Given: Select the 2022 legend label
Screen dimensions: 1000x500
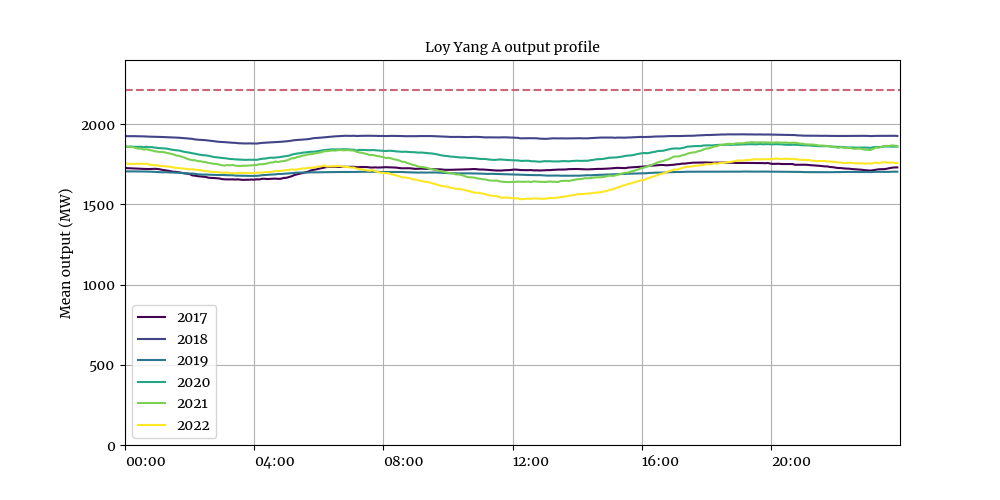Looking at the screenshot, I should coord(193,425).
